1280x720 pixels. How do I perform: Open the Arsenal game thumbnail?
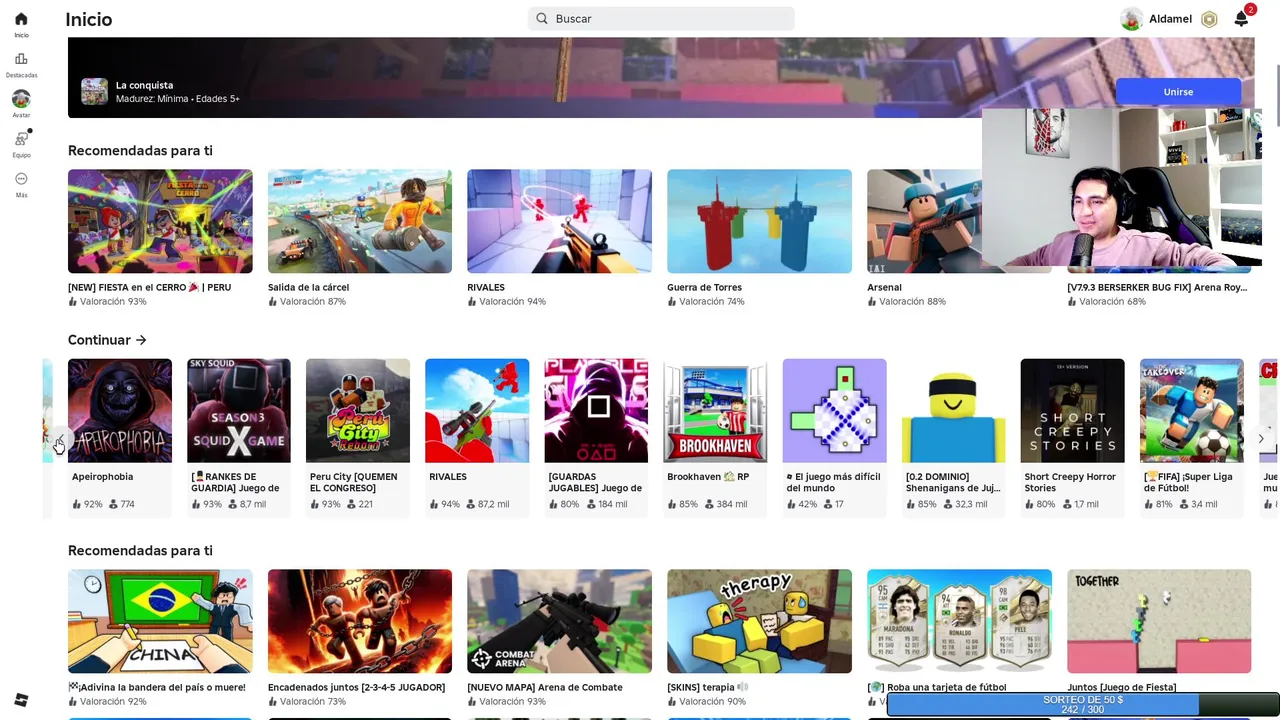click(x=924, y=221)
